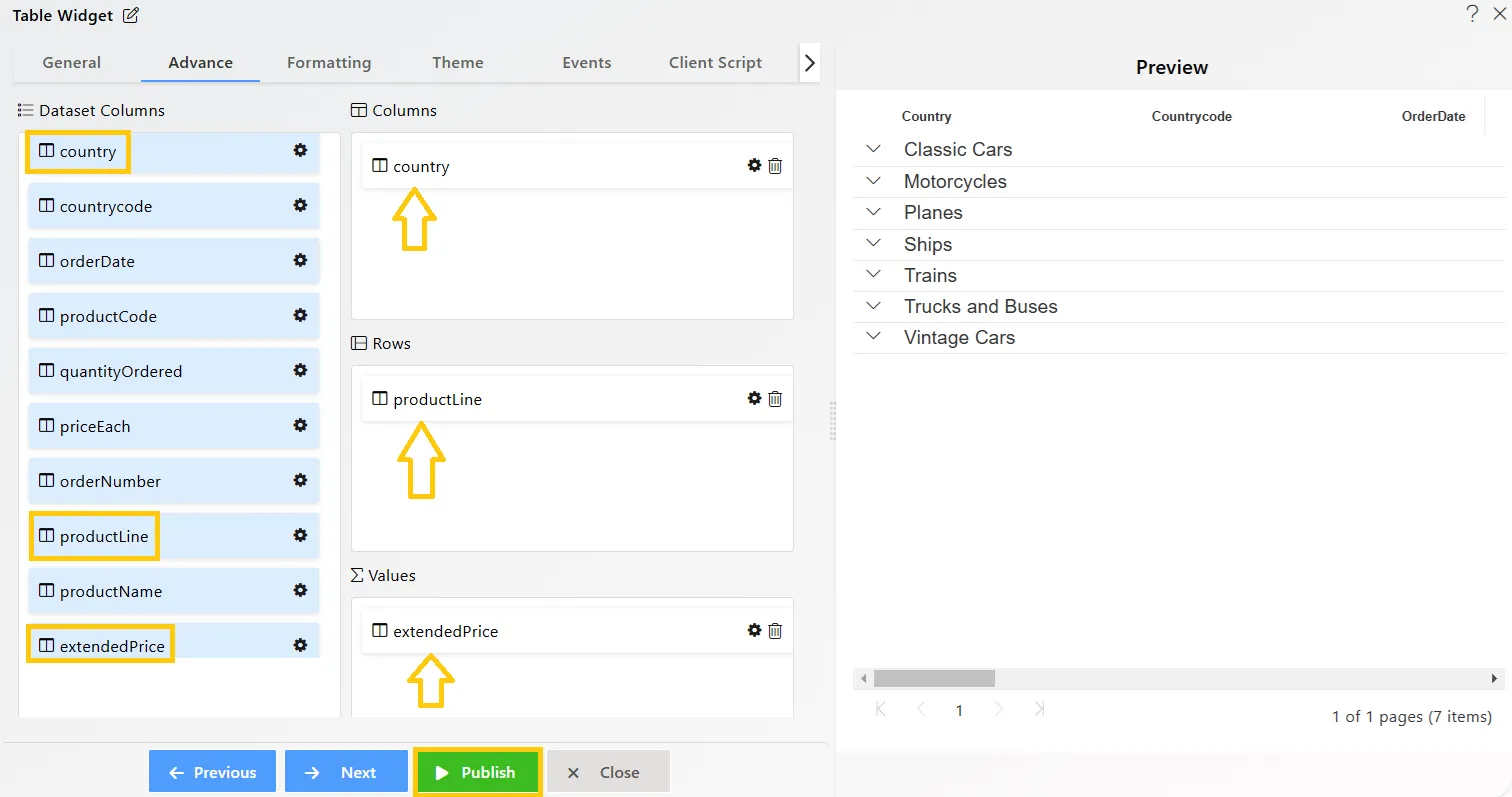The image size is (1512, 797).
Task: Open the help question mark icon
Action: (1472, 13)
